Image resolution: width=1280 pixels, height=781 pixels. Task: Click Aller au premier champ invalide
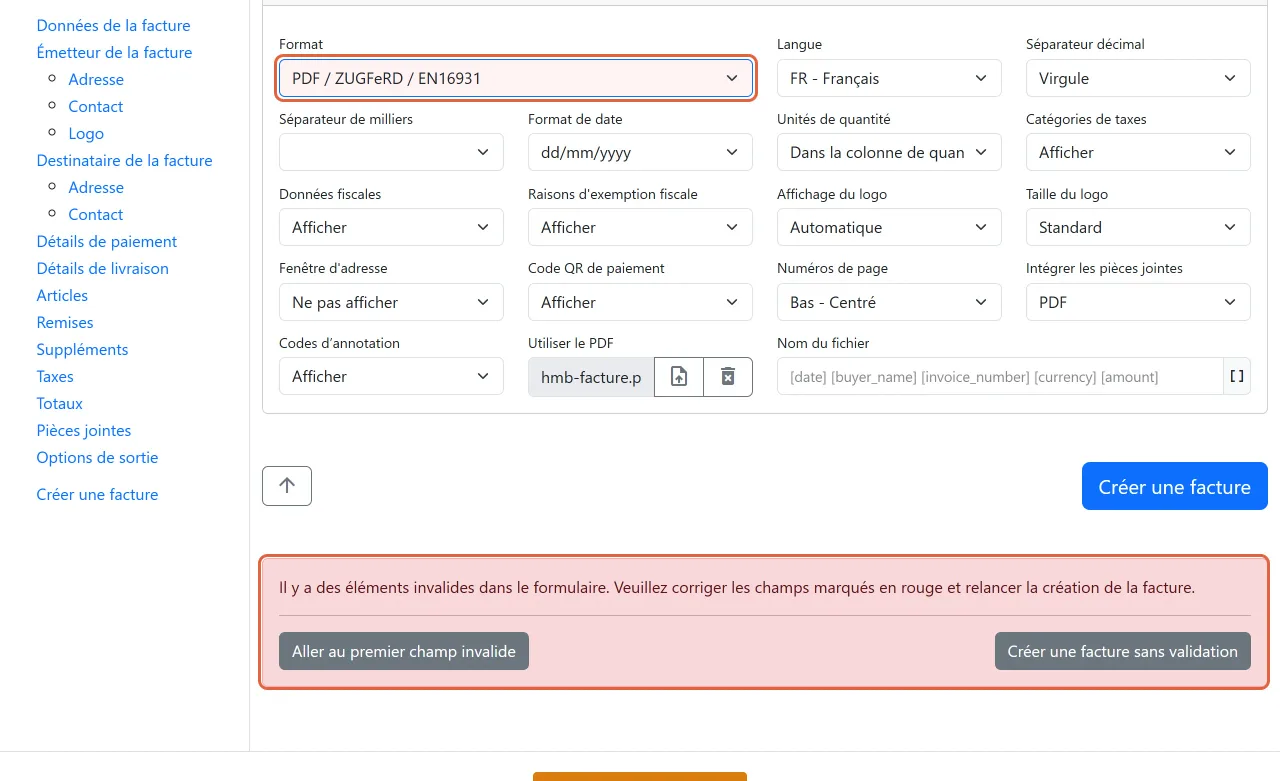pyautogui.click(x=404, y=651)
